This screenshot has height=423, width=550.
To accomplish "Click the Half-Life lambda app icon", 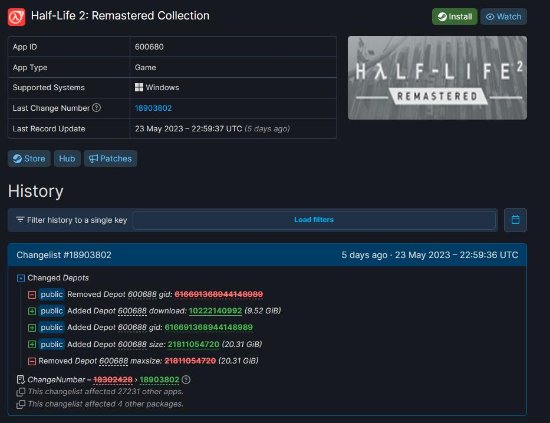I will pyautogui.click(x=16, y=16).
